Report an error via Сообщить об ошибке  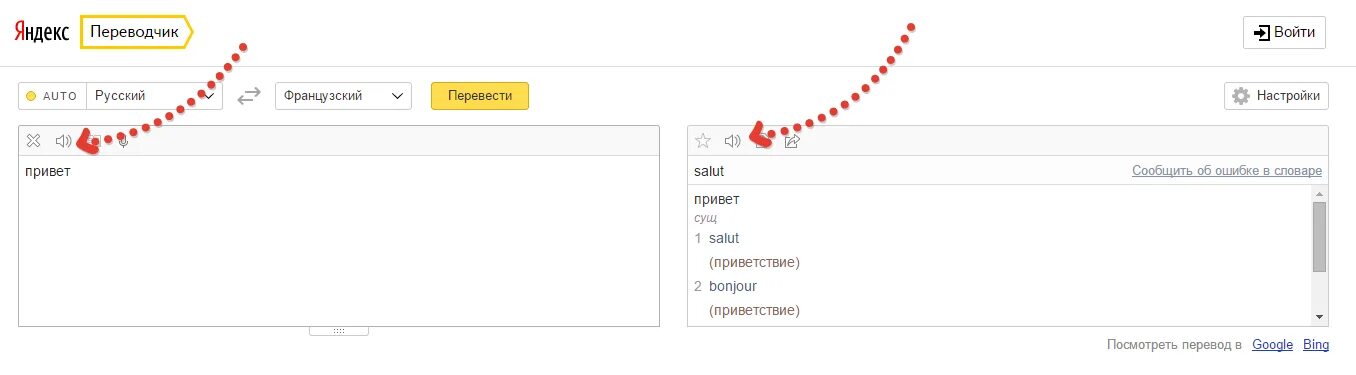pyautogui.click(x=1227, y=171)
